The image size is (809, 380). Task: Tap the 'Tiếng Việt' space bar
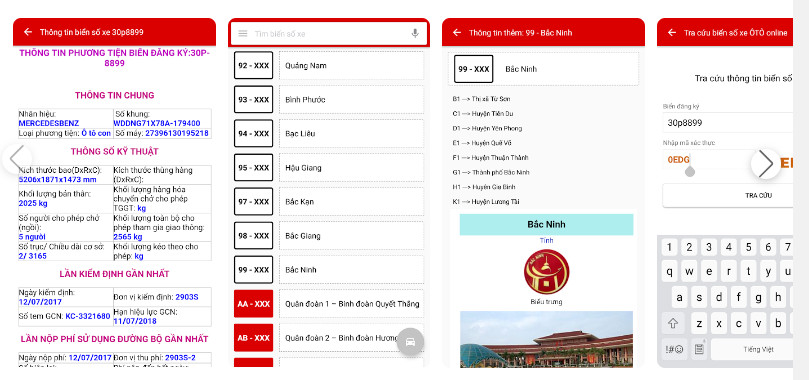(752, 349)
